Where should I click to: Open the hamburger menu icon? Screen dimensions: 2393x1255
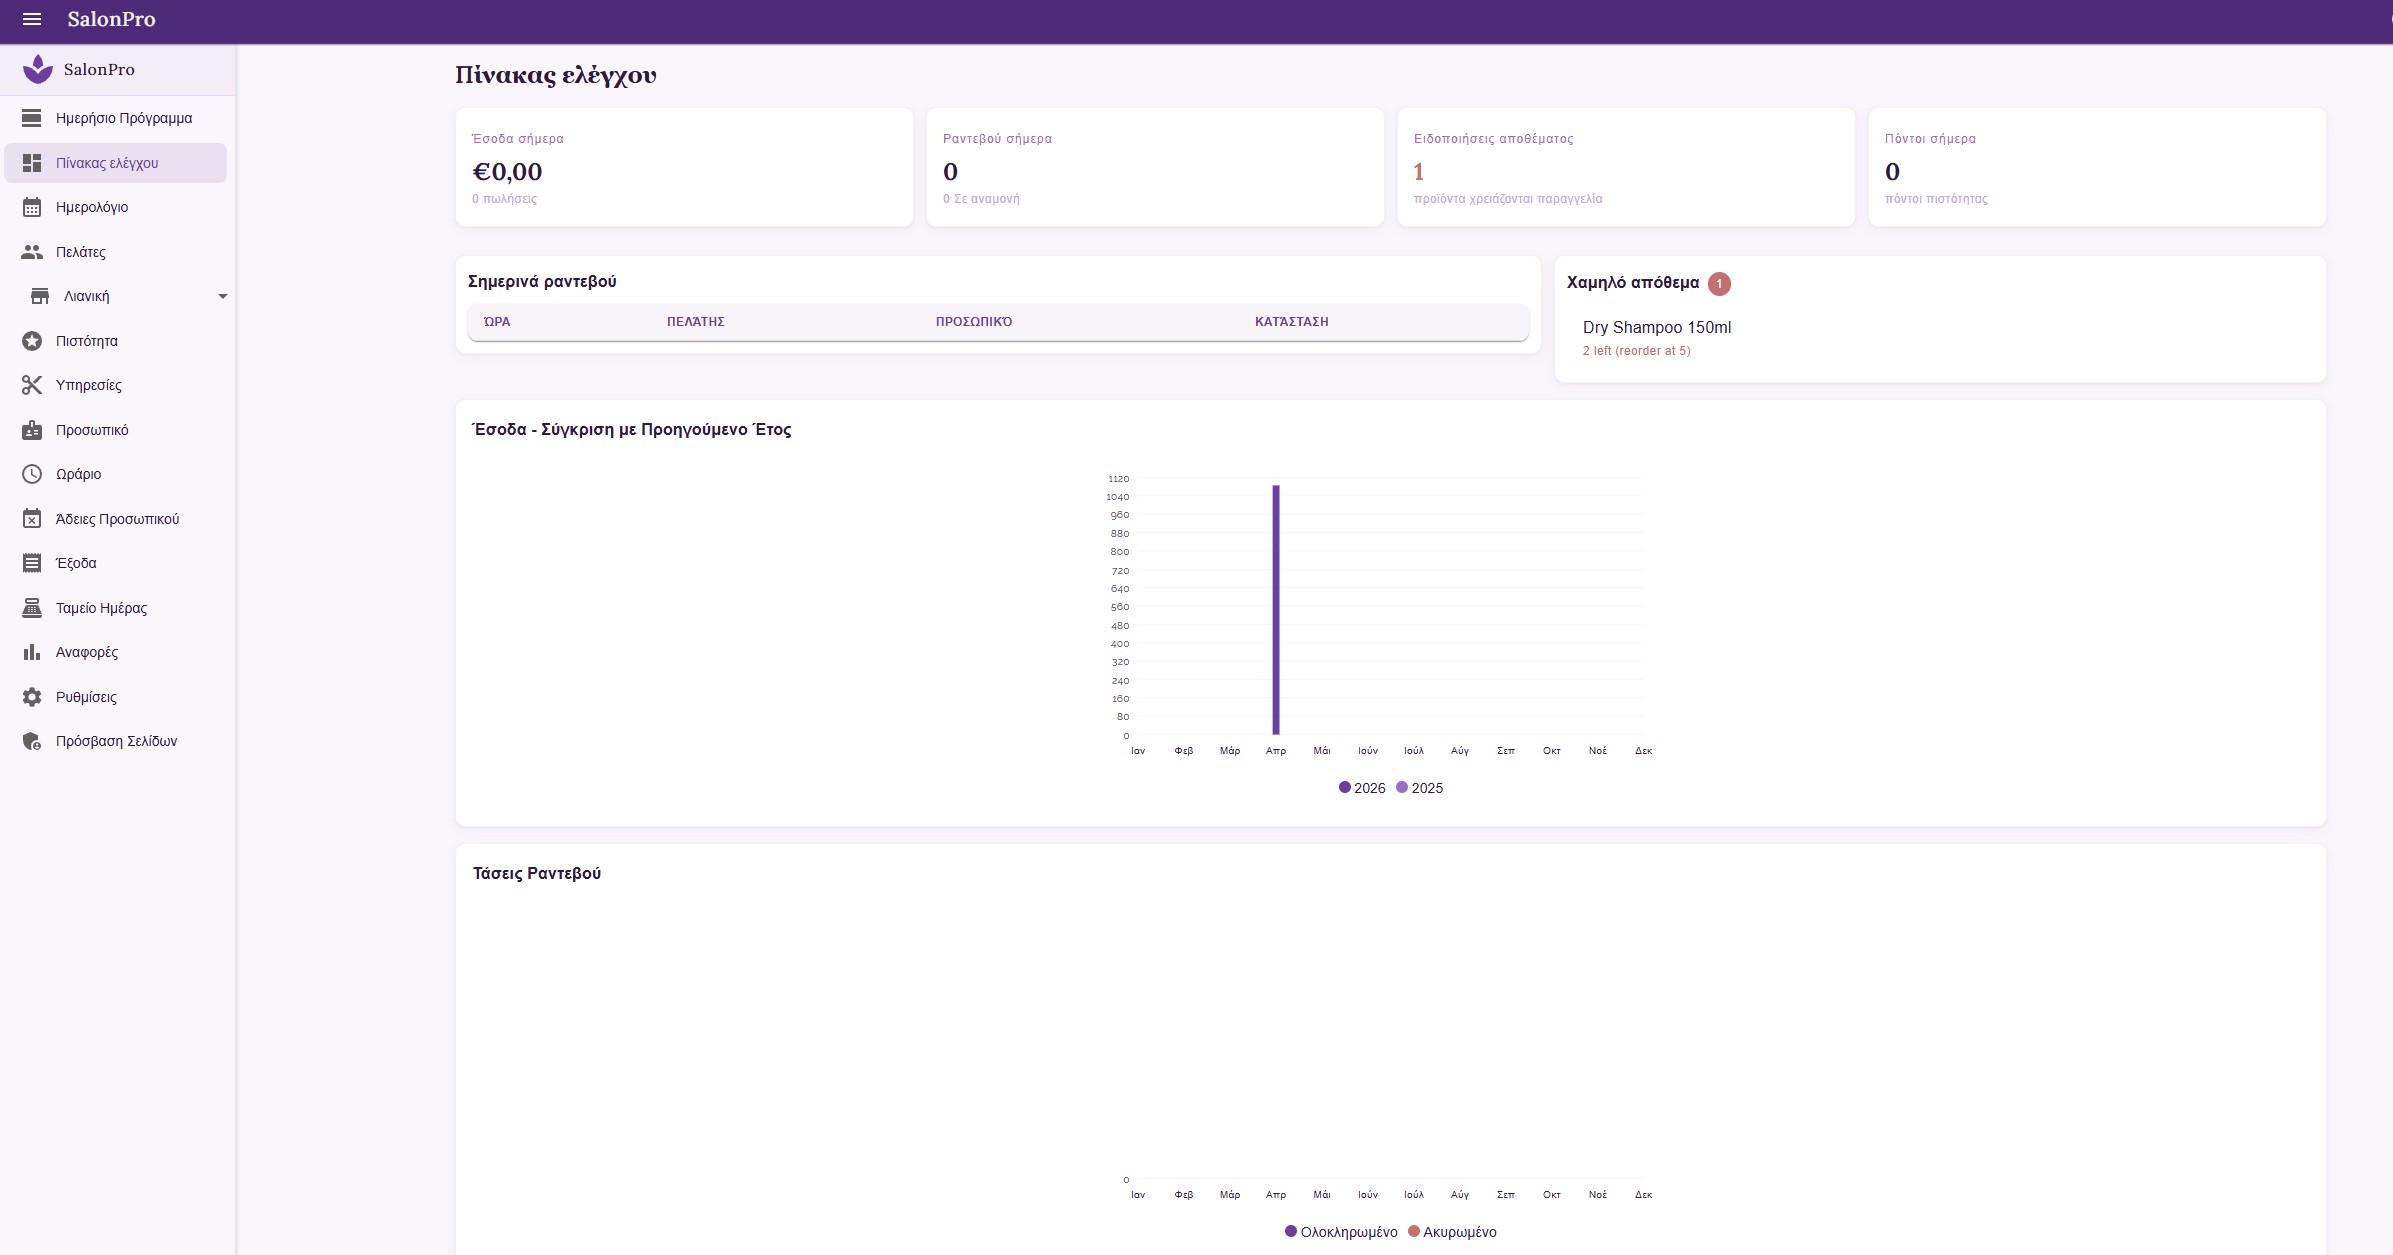point(32,19)
